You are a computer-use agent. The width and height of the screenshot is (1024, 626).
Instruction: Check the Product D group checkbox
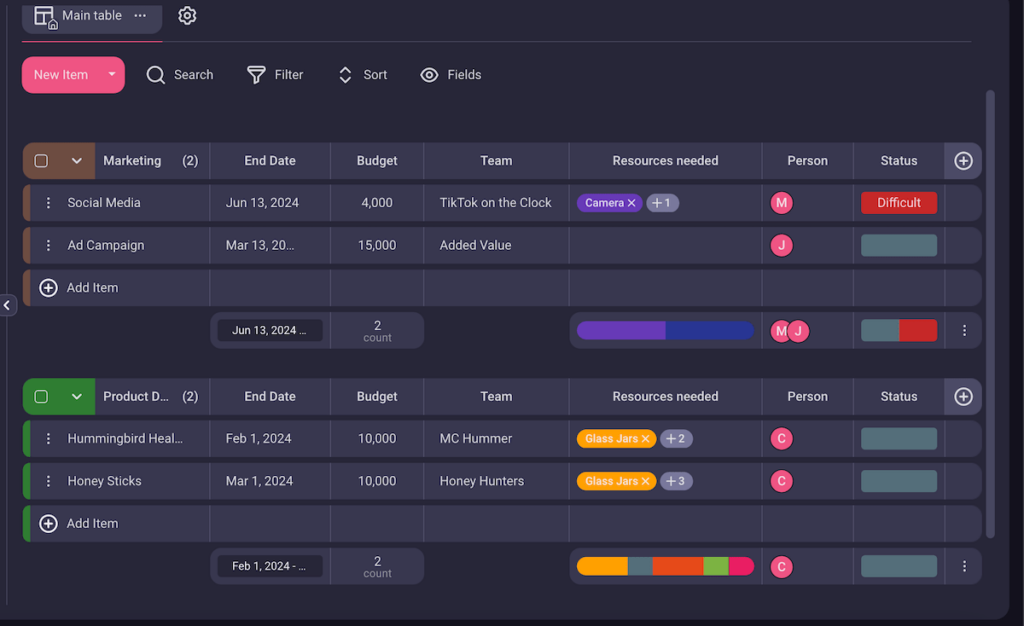point(41,396)
